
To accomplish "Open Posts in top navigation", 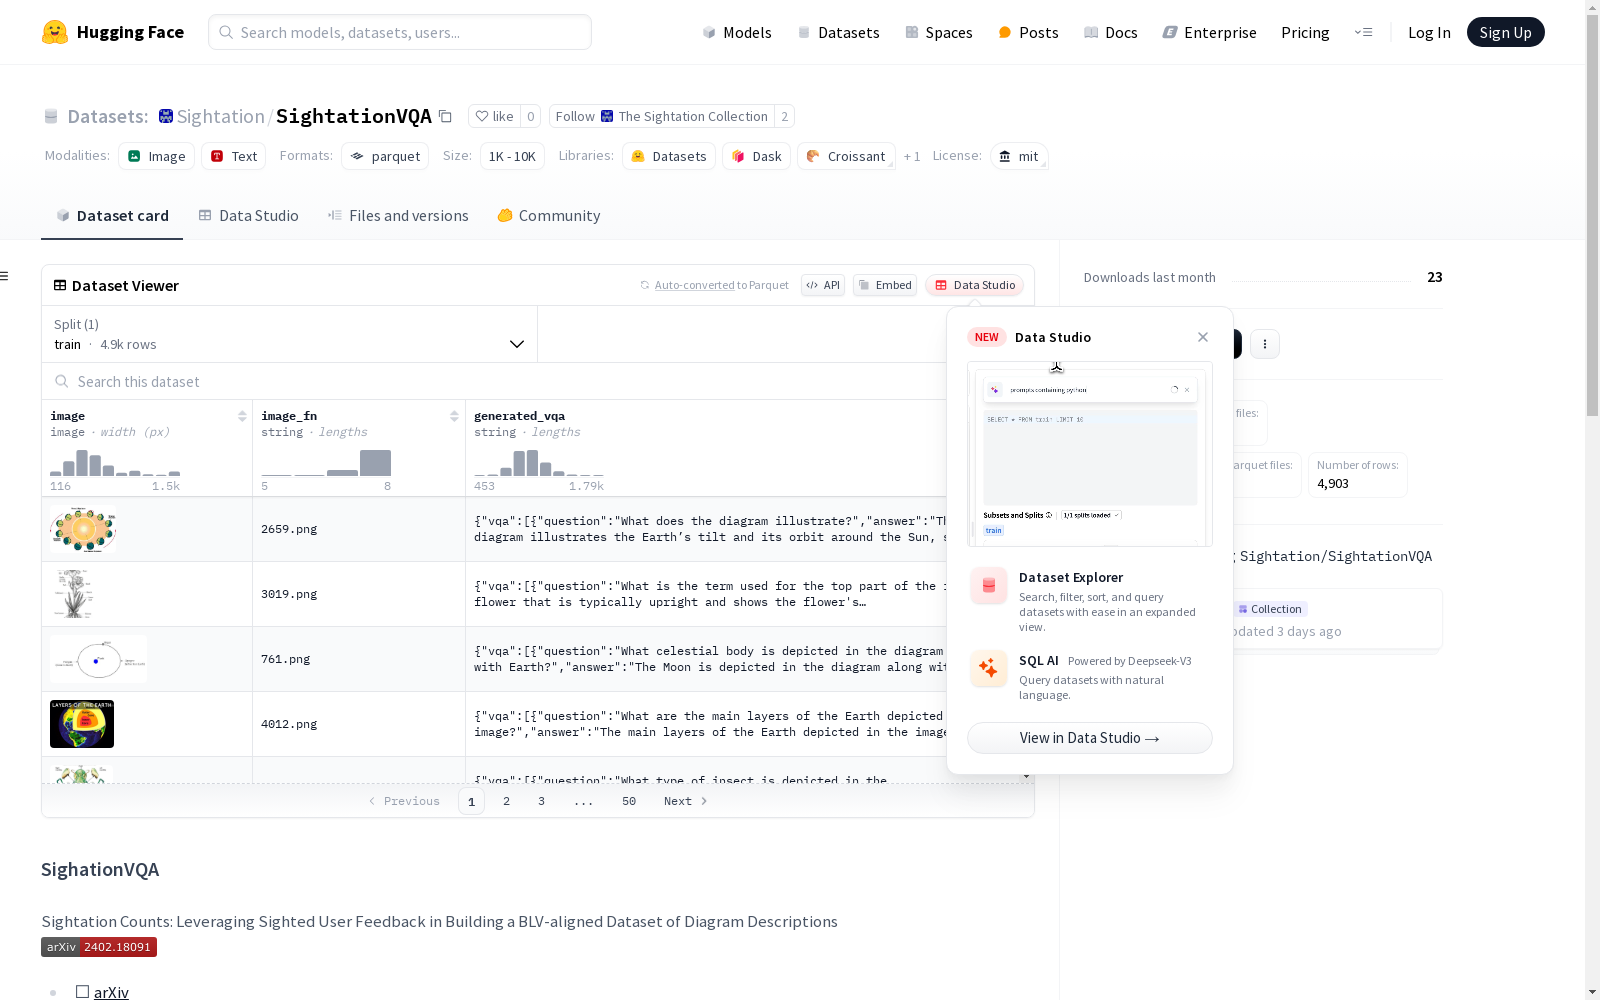I will click(x=1028, y=32).
